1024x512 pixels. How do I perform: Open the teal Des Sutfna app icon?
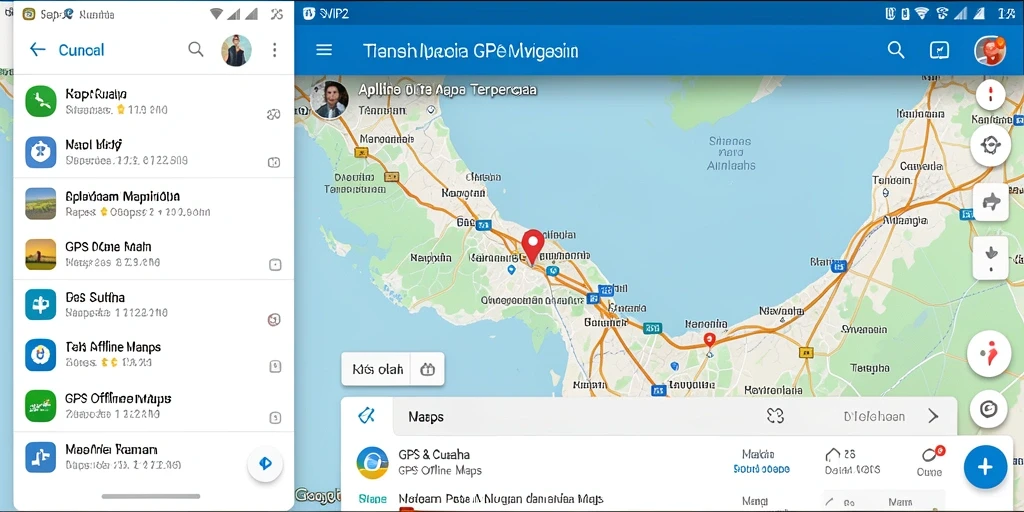40,304
